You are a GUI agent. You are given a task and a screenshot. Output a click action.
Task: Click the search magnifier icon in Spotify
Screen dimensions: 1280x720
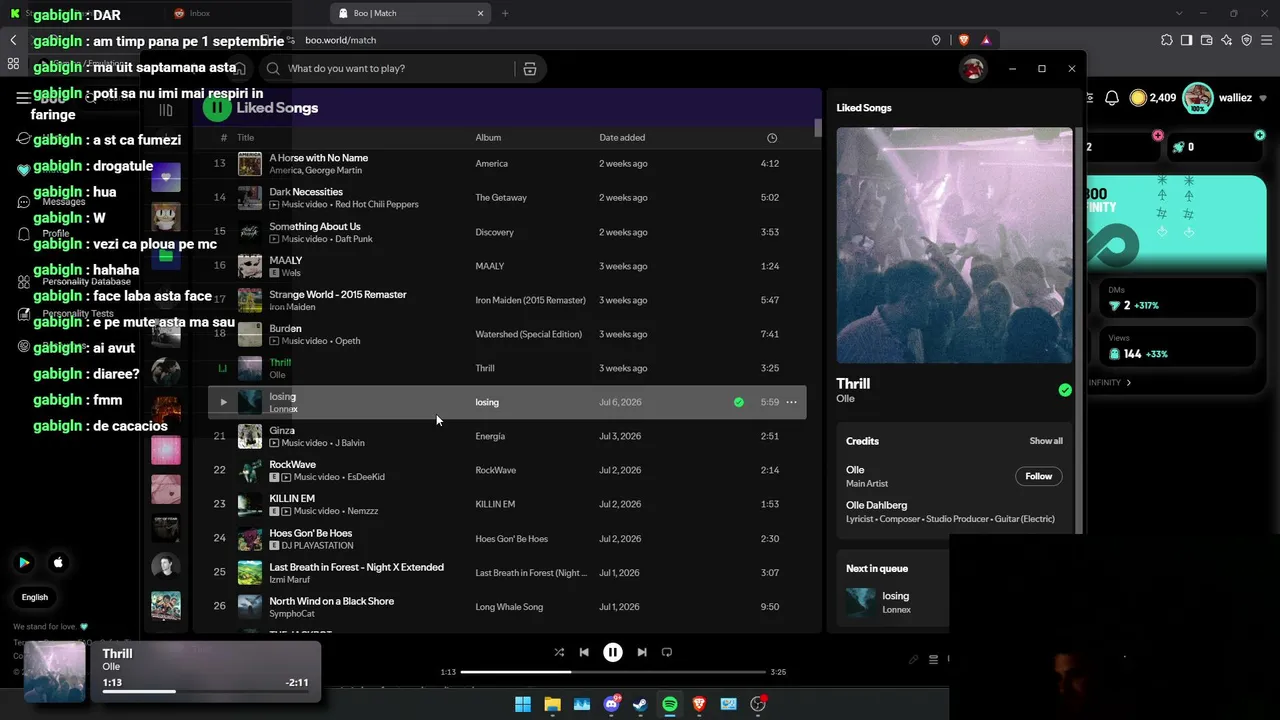coord(273,69)
